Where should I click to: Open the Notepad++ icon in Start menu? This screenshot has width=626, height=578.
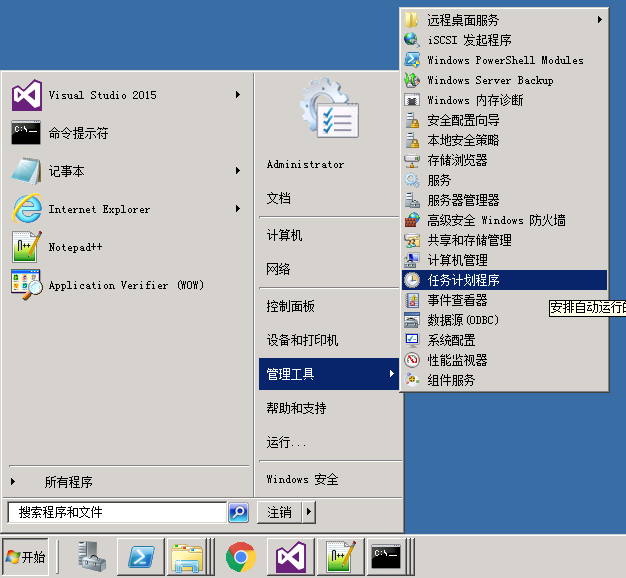click(x=27, y=247)
